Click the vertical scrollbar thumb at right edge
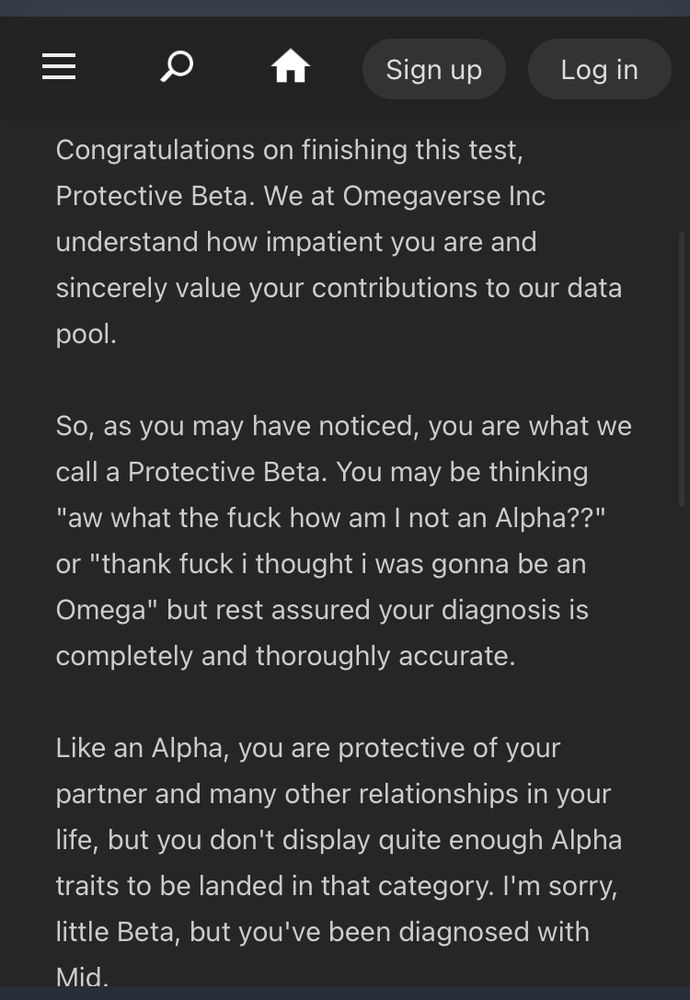Viewport: 690px width, 1000px height. 682,370
